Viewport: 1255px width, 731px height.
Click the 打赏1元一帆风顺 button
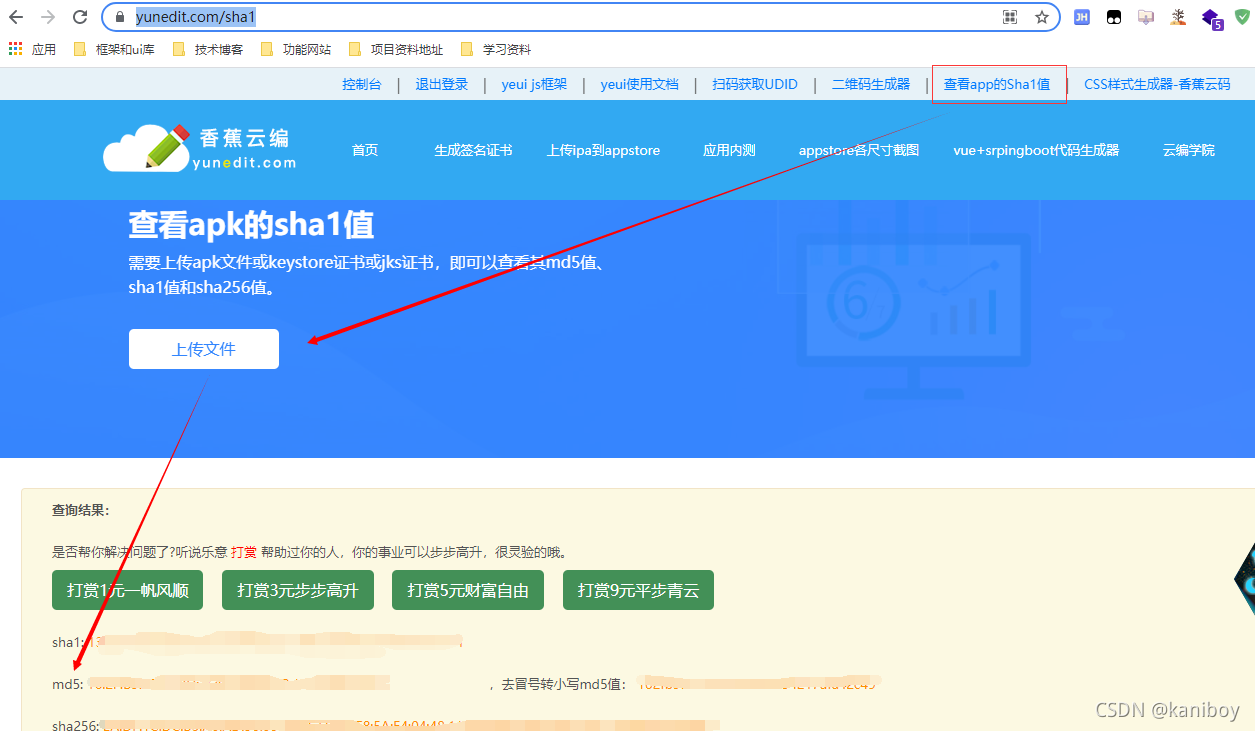point(128,590)
